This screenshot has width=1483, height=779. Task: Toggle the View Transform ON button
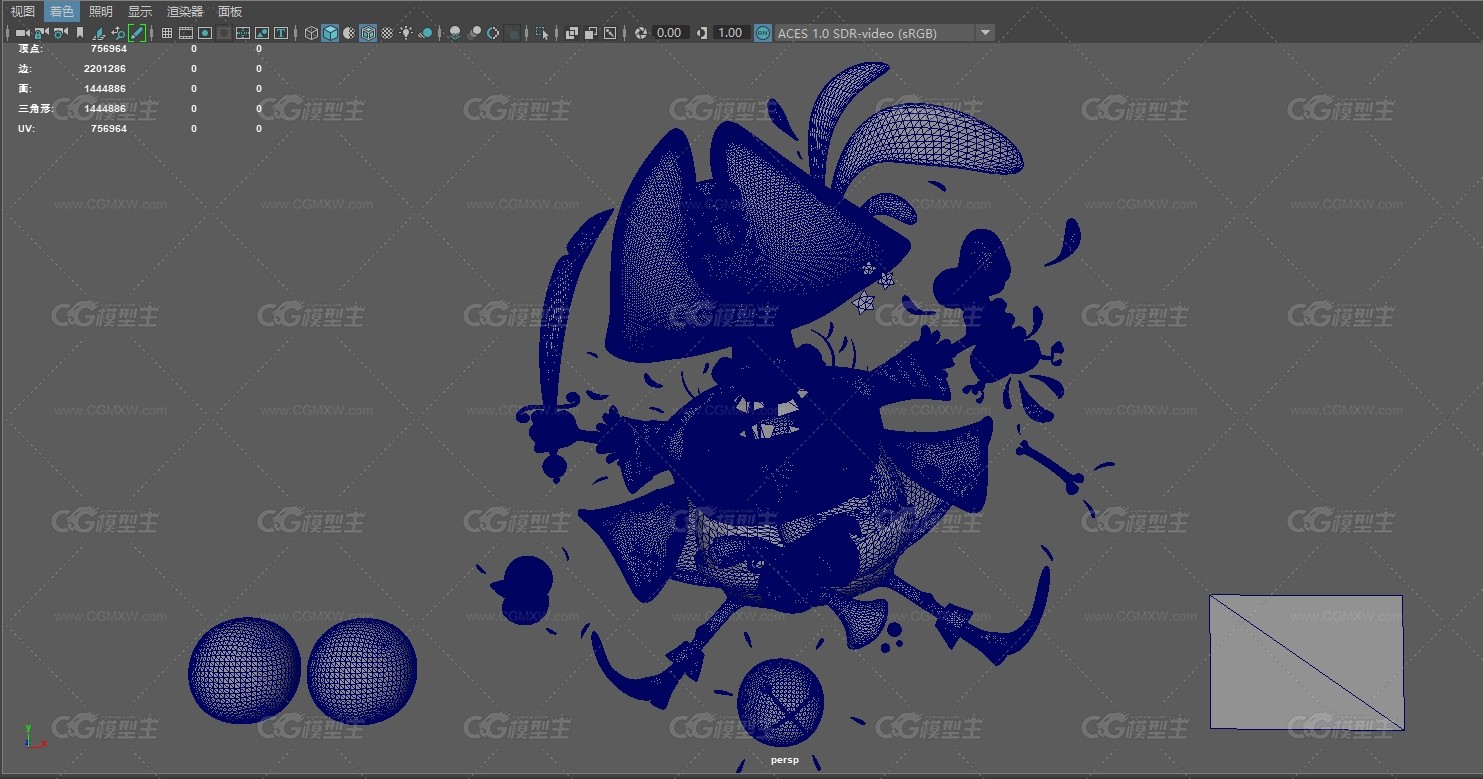click(x=763, y=33)
